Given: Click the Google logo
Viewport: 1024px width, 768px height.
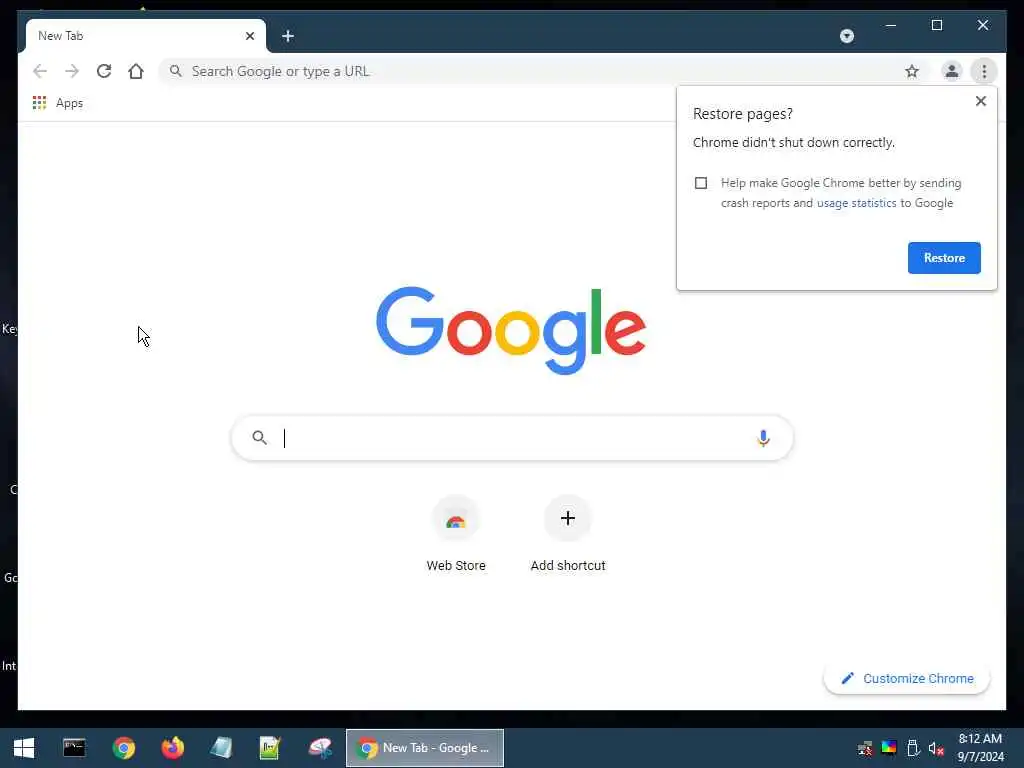Looking at the screenshot, I should [x=511, y=330].
